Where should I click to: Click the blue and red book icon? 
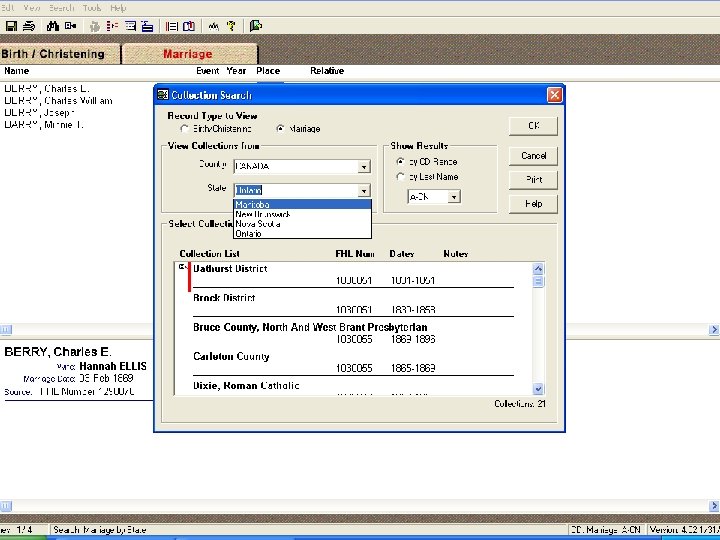pyautogui.click(x=189, y=26)
